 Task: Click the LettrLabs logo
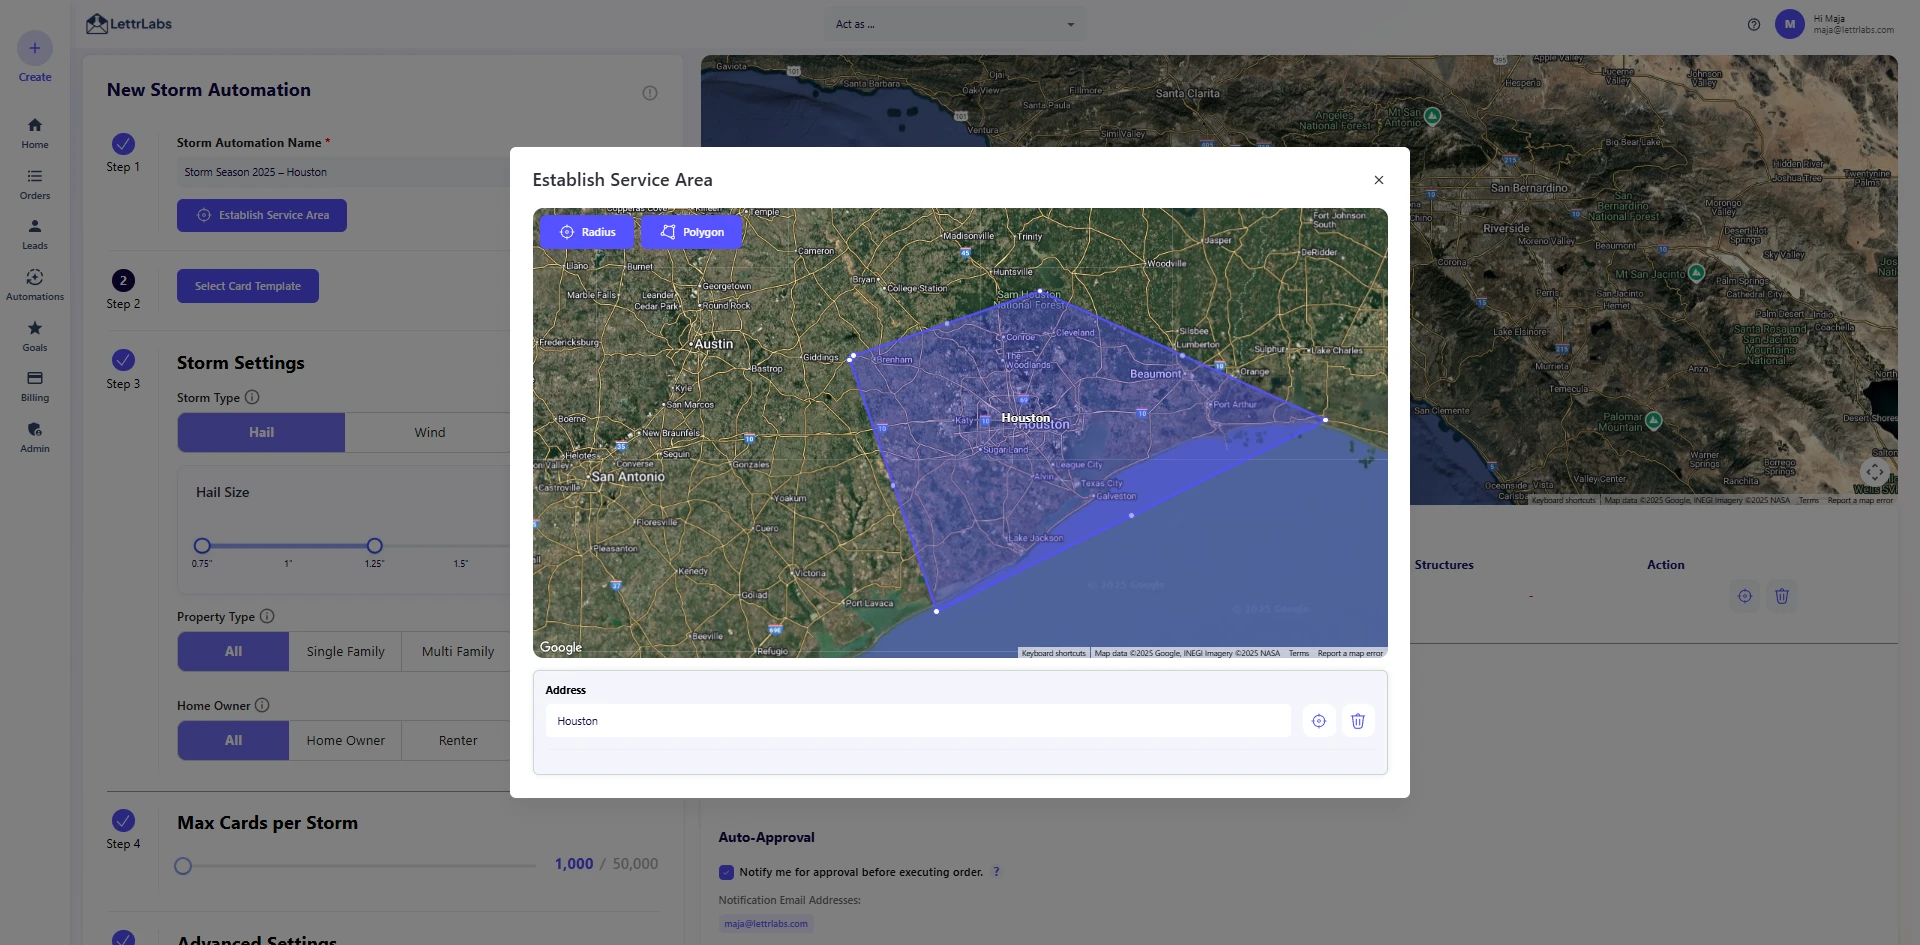pyautogui.click(x=129, y=24)
